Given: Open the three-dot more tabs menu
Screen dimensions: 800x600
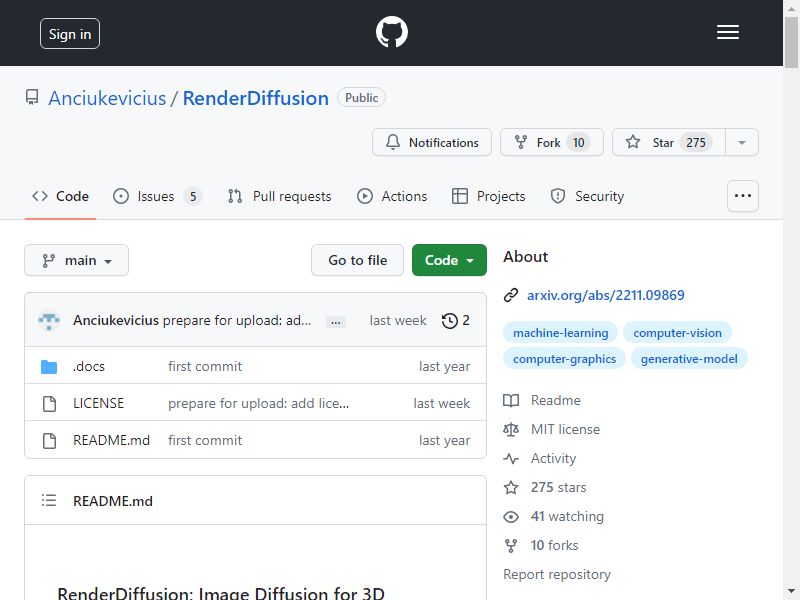Looking at the screenshot, I should coord(743,196).
